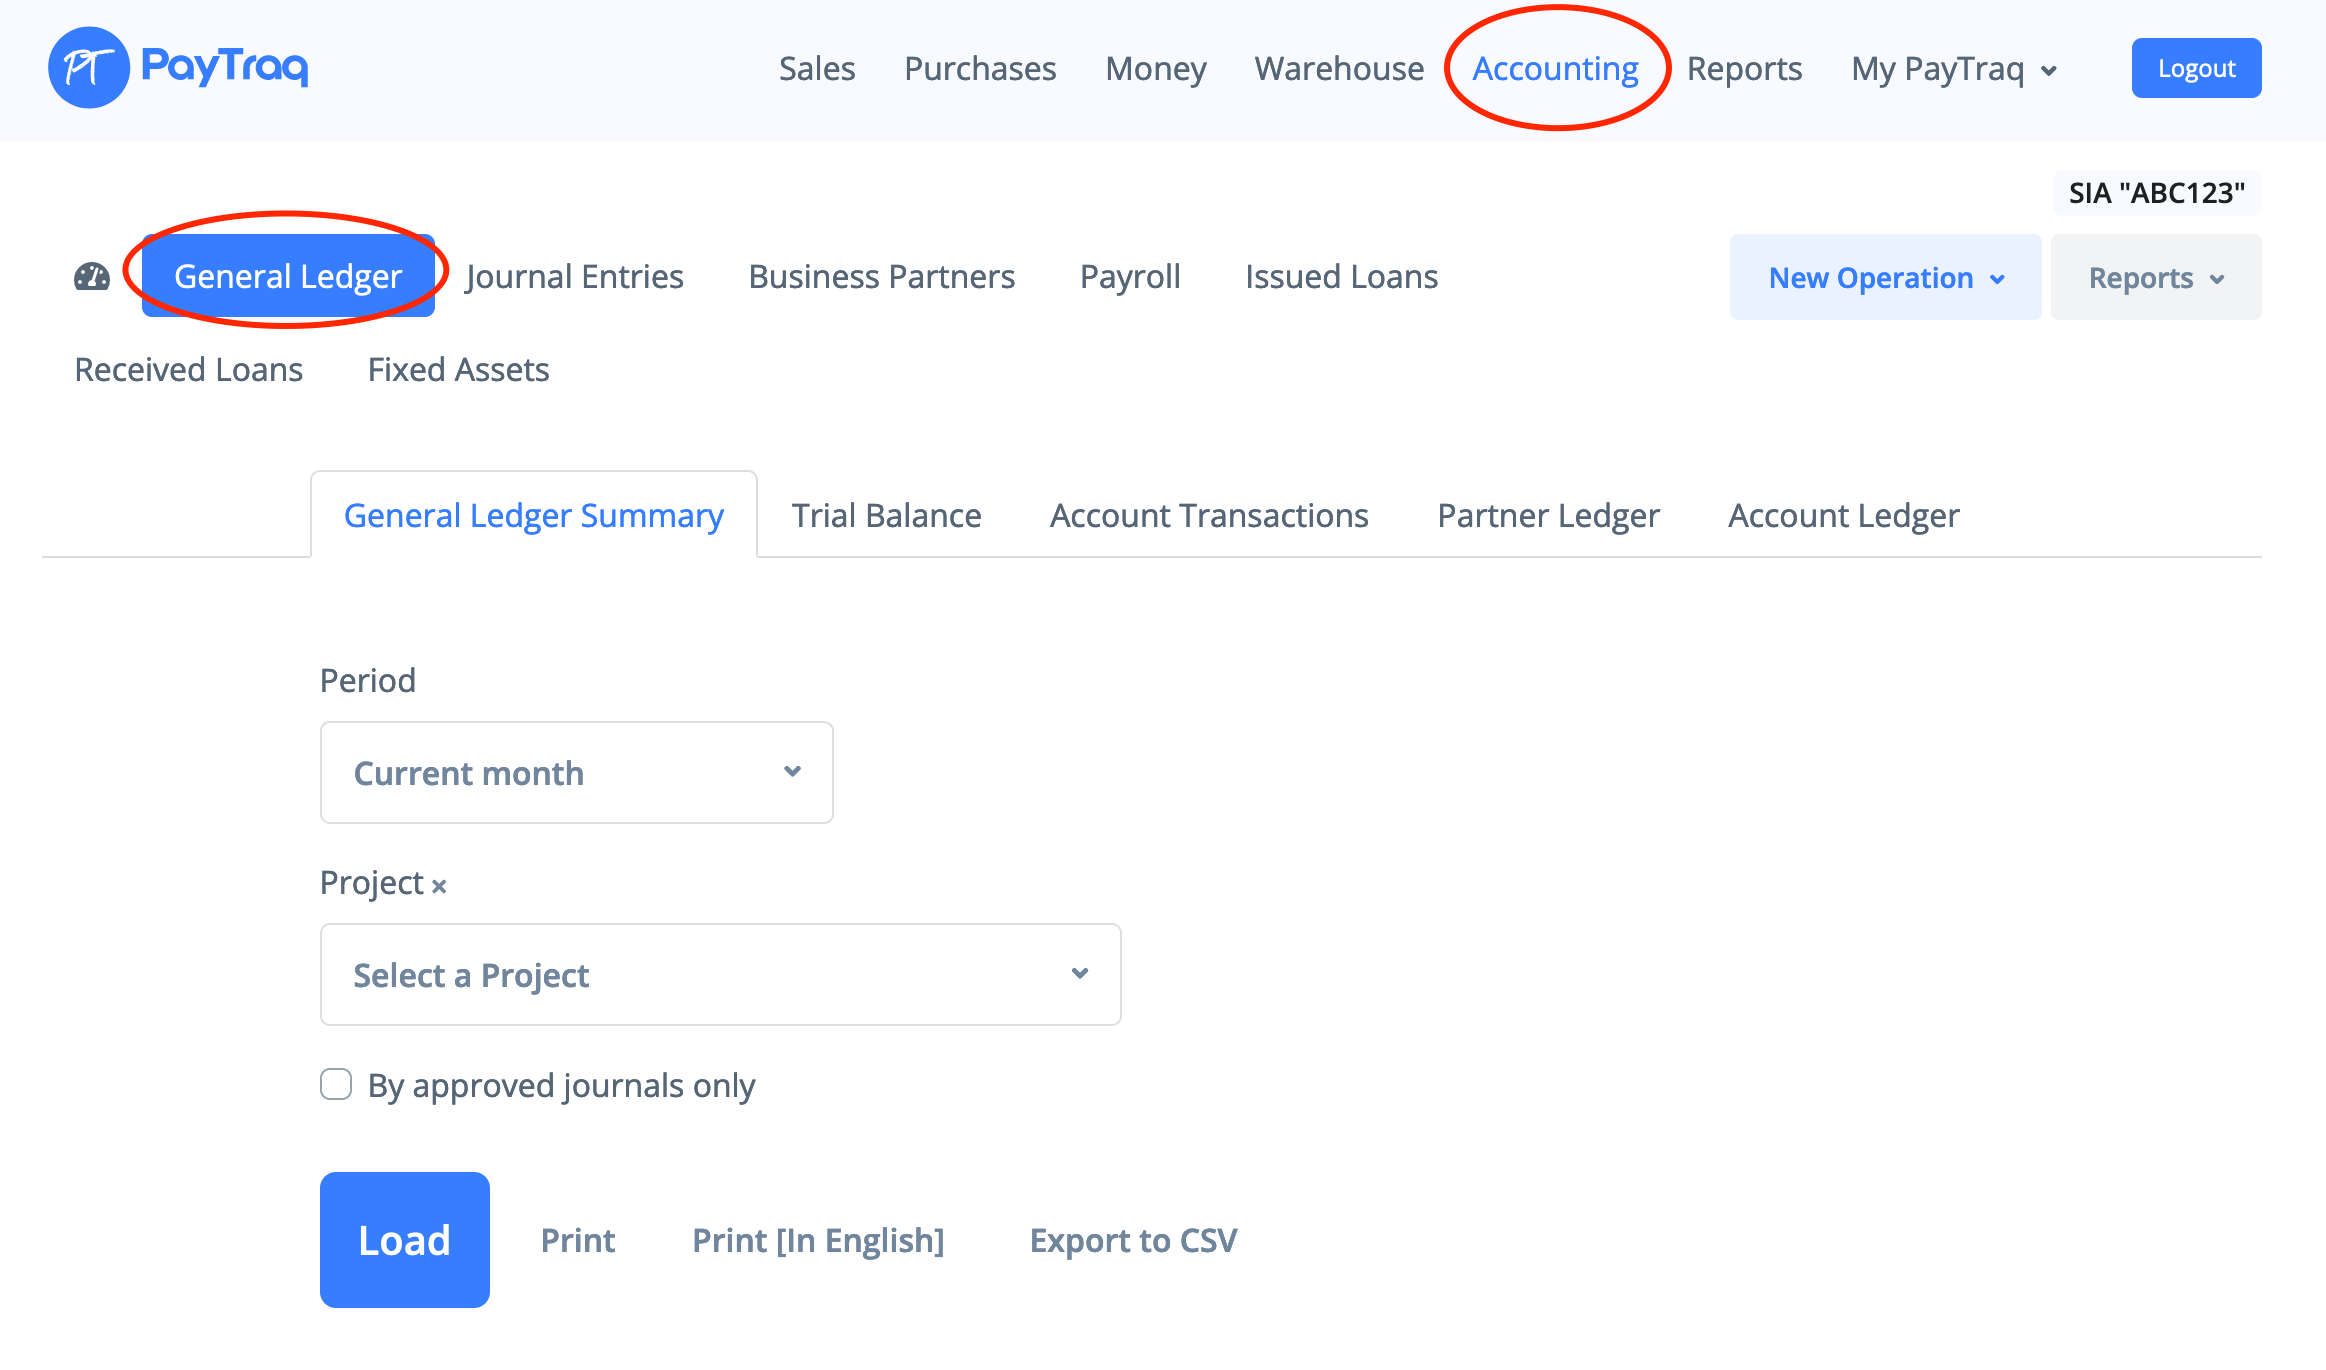Navigate to Fixed Assets

[x=458, y=369]
